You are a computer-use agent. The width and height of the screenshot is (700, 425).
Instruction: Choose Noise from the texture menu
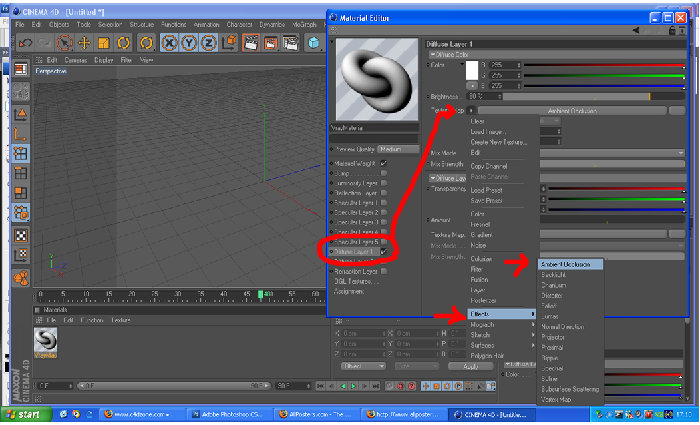coord(478,246)
